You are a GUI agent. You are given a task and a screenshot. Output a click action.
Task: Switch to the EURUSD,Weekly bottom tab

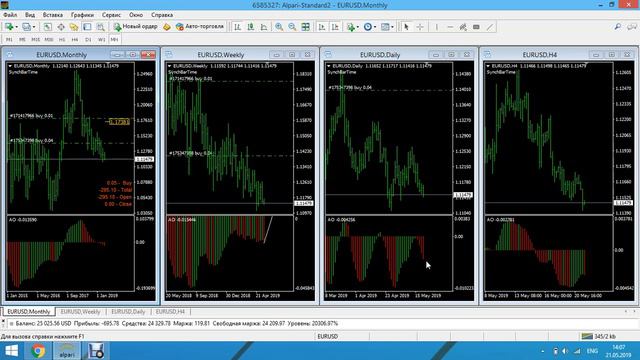(80, 311)
